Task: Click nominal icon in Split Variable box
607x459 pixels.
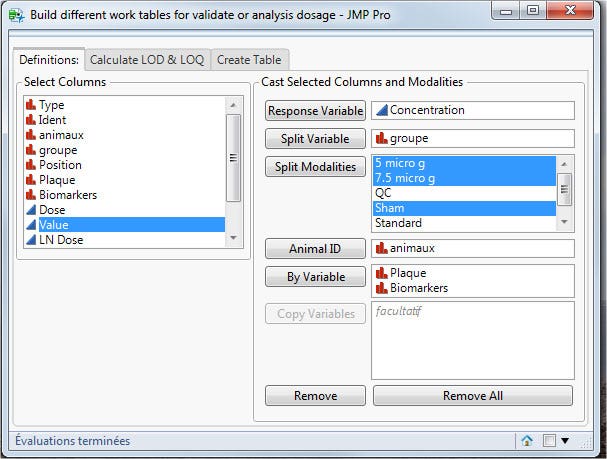Action: [382, 138]
